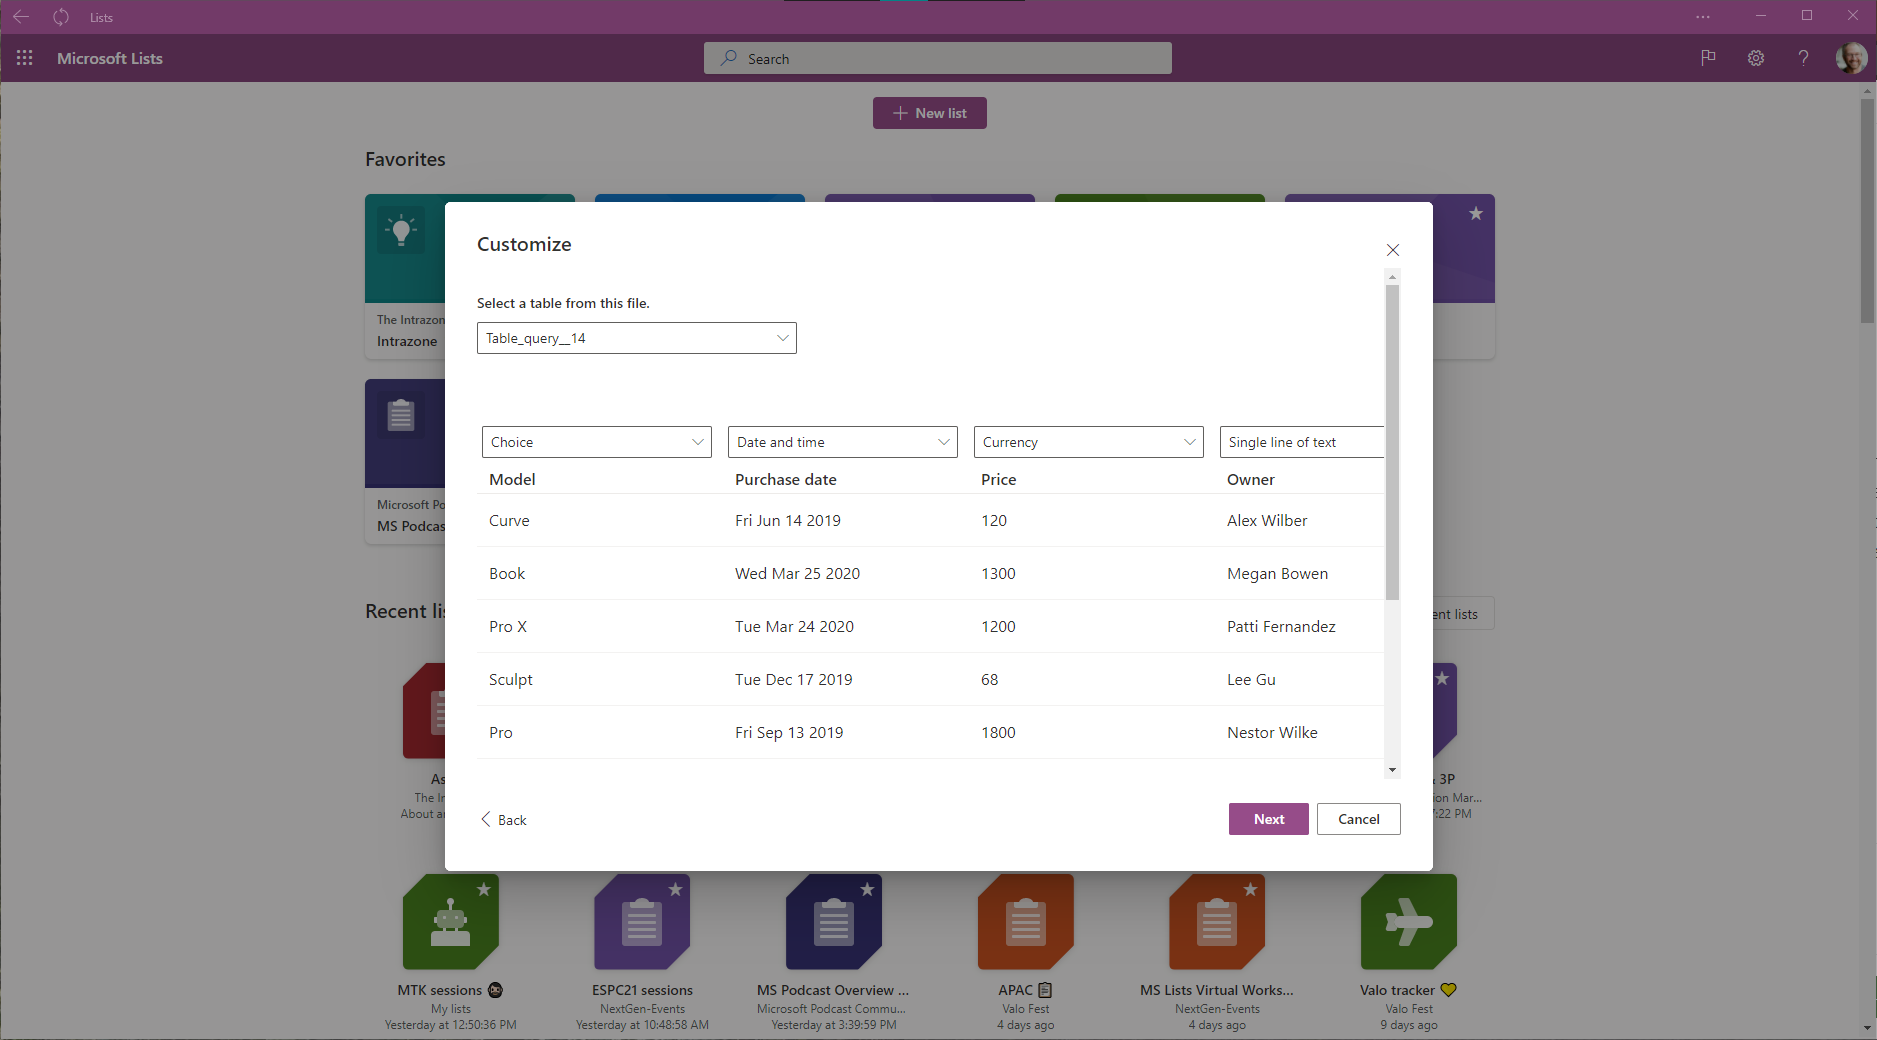The image size is (1877, 1040).
Task: Open the Help question mark icon
Action: [1803, 58]
